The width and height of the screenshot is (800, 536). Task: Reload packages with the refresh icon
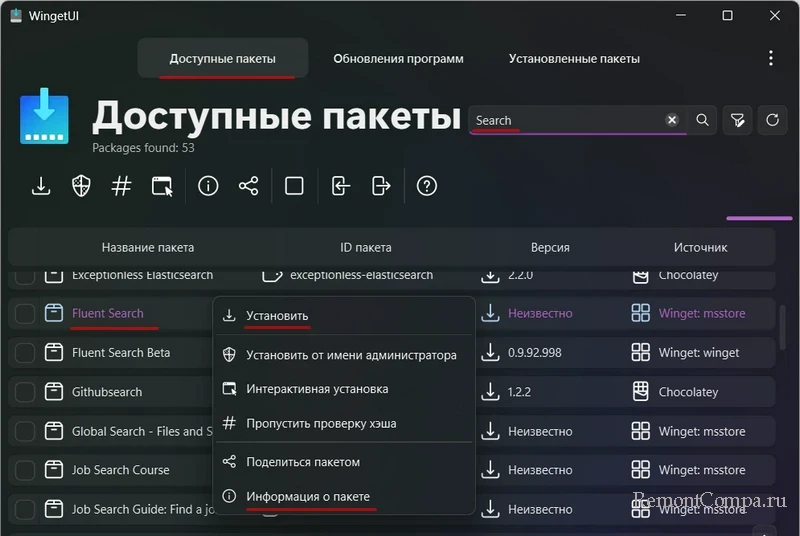pyautogui.click(x=772, y=120)
